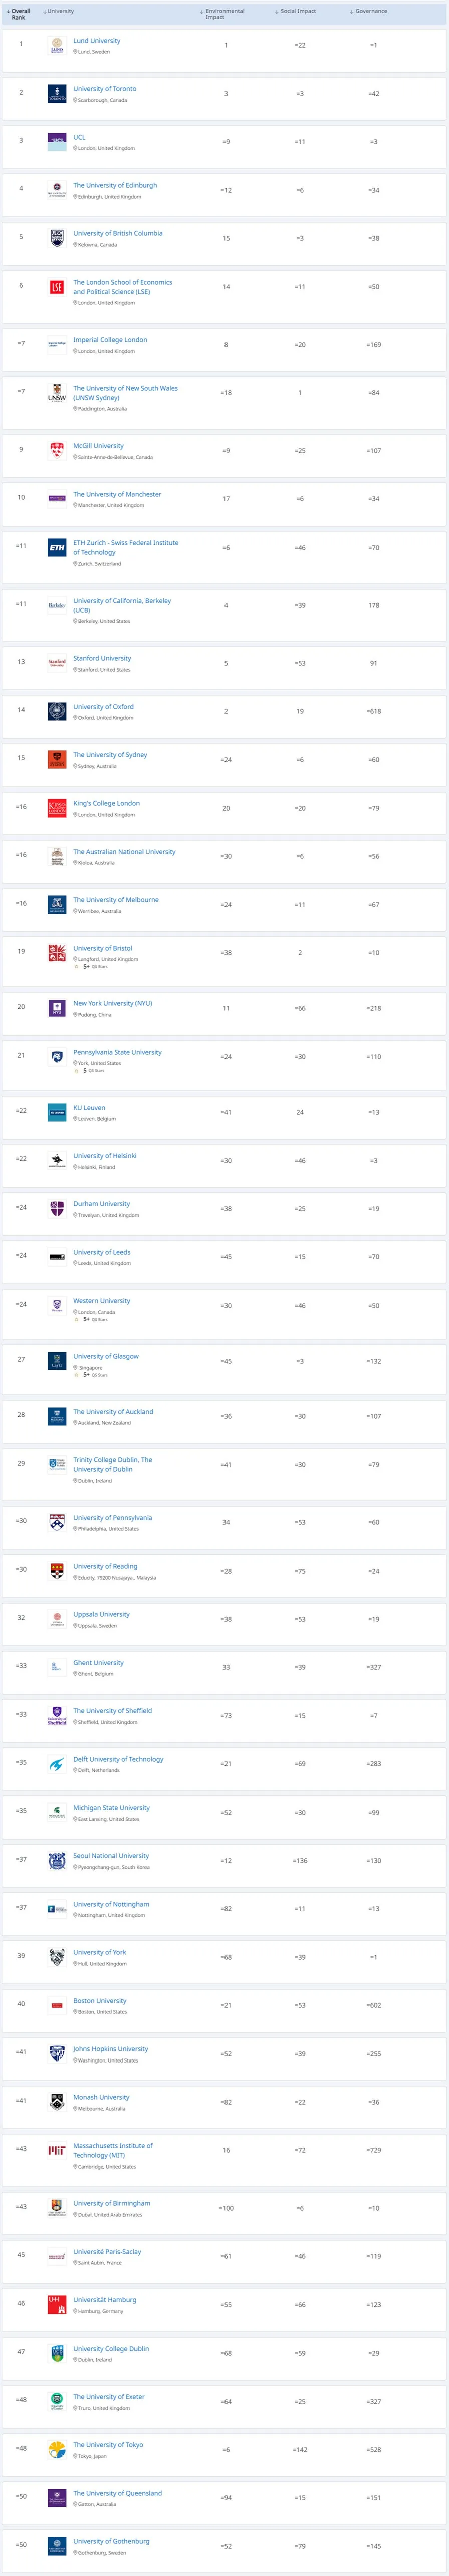Open the Stanford University link
Screen dimensions: 449x2576
(x=102, y=658)
